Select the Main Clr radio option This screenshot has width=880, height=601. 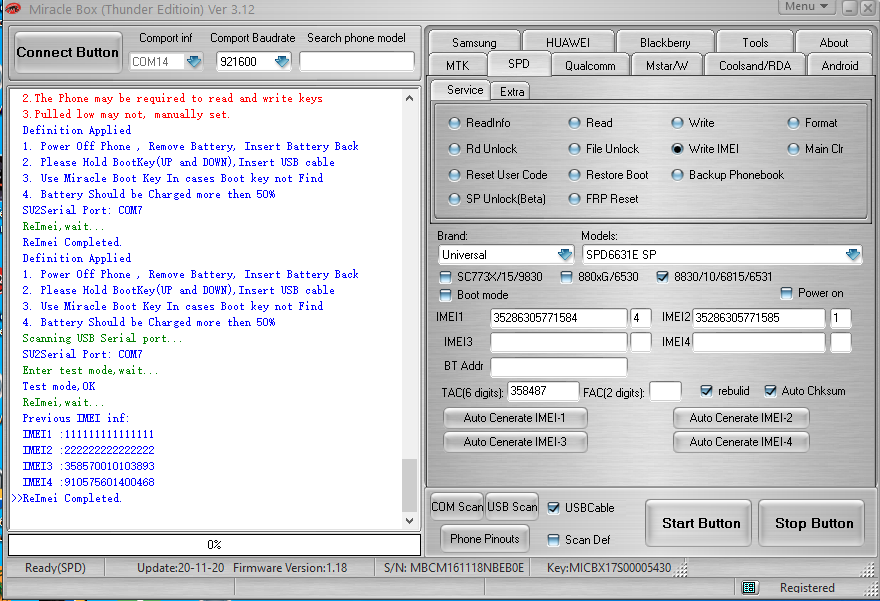tap(793, 149)
